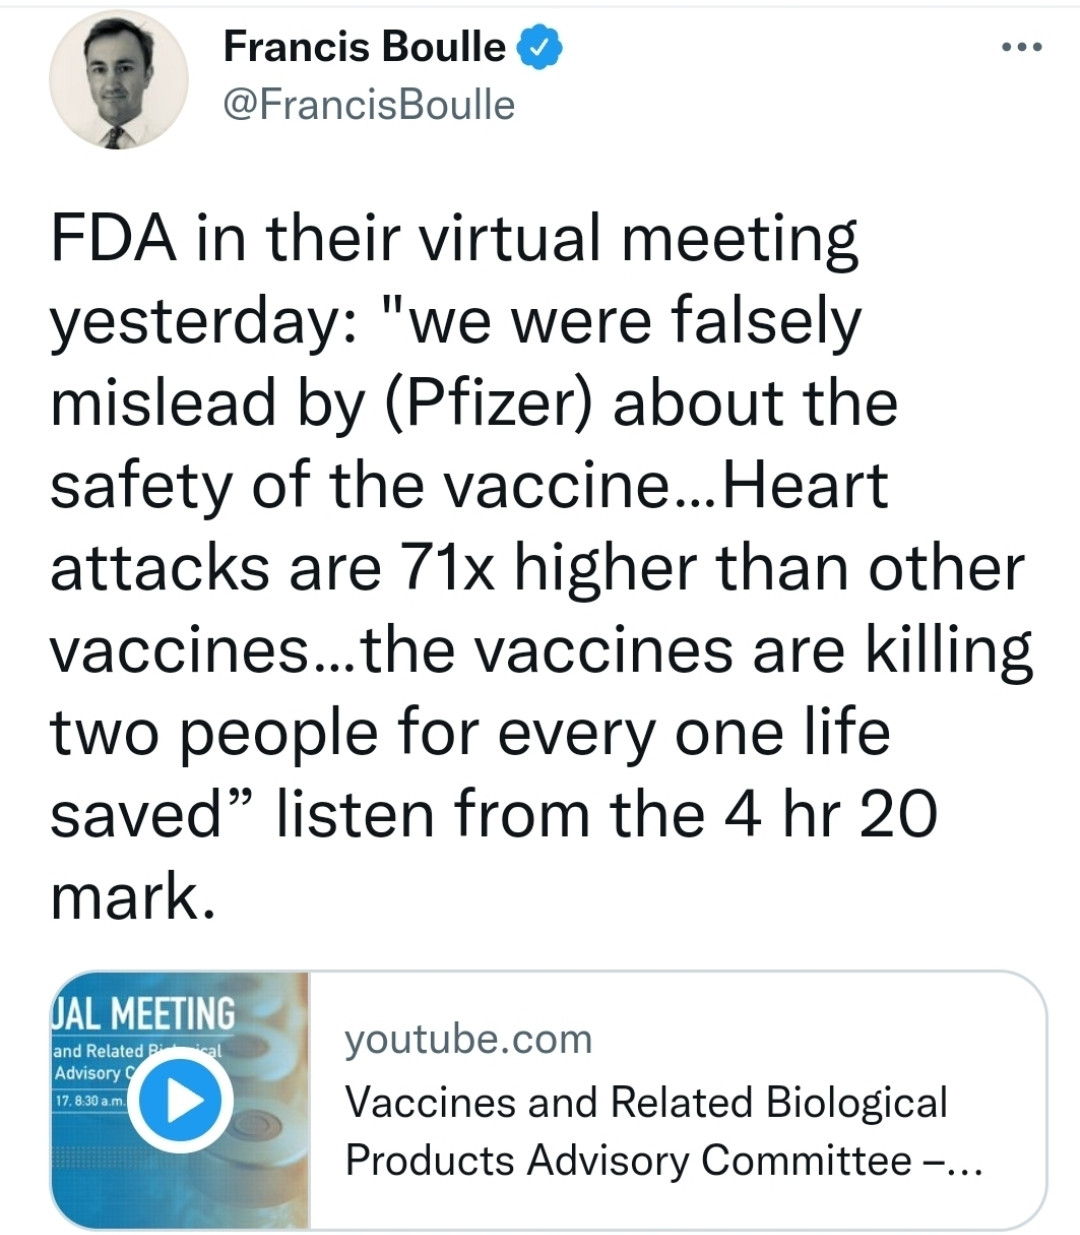Click the word "vaccine...Heart" in the tweet
Image resolution: width=1080 pixels, height=1235 pixels.
pos(665,486)
